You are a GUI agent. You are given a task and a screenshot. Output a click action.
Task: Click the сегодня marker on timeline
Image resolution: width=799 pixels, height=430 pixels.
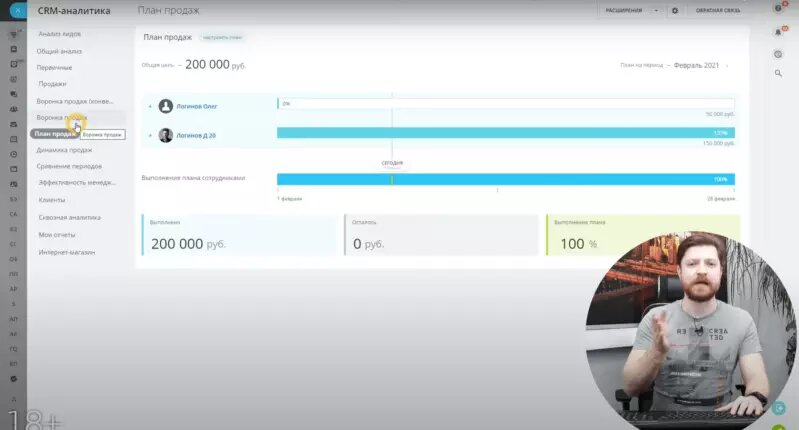(x=392, y=163)
